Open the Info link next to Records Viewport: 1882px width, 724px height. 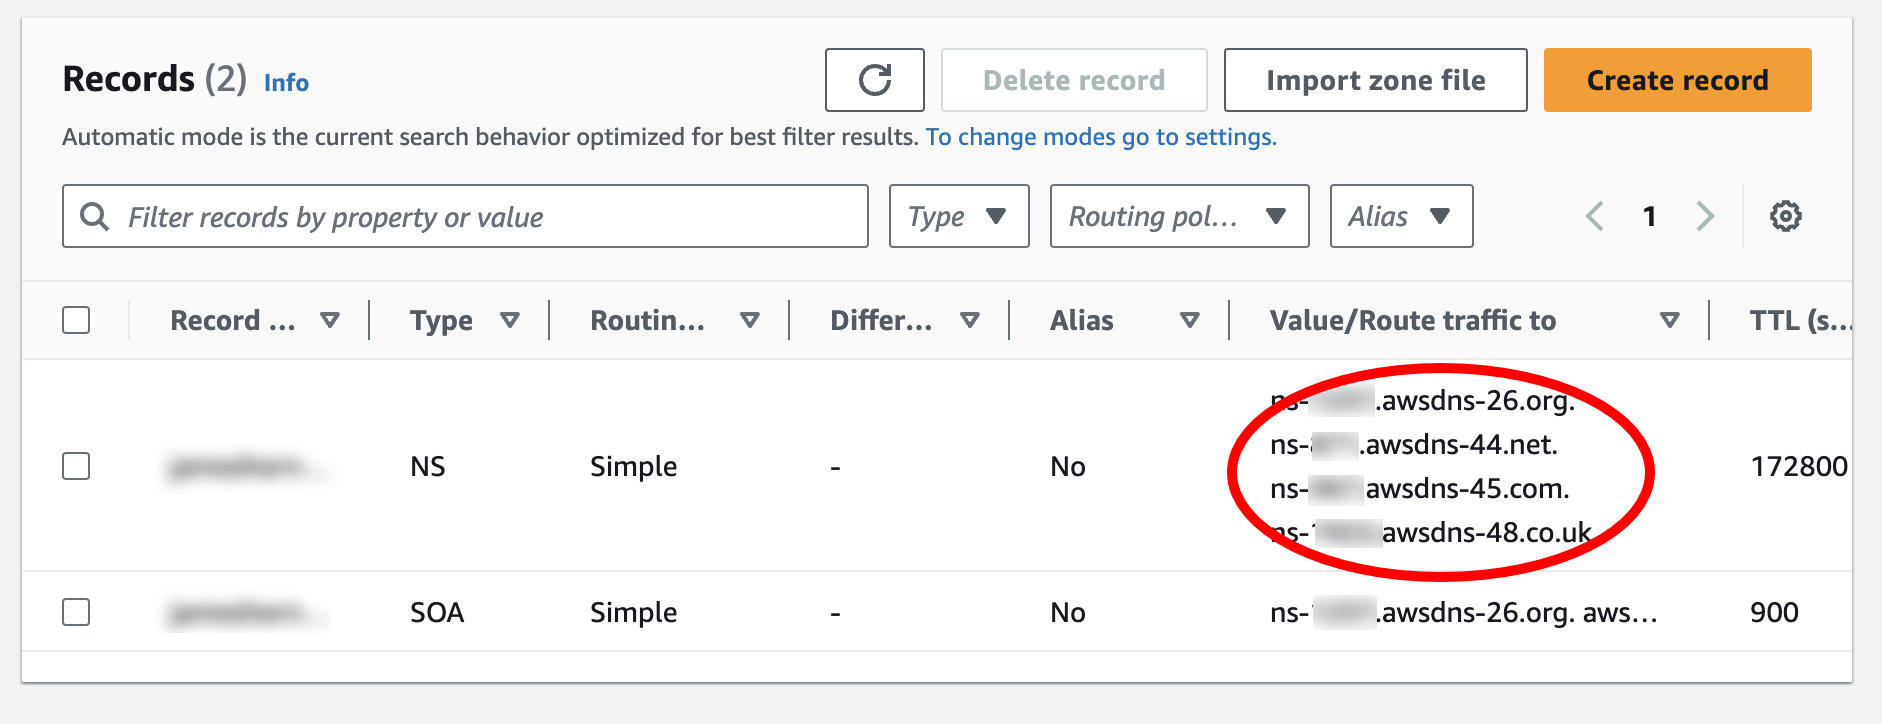coord(286,83)
